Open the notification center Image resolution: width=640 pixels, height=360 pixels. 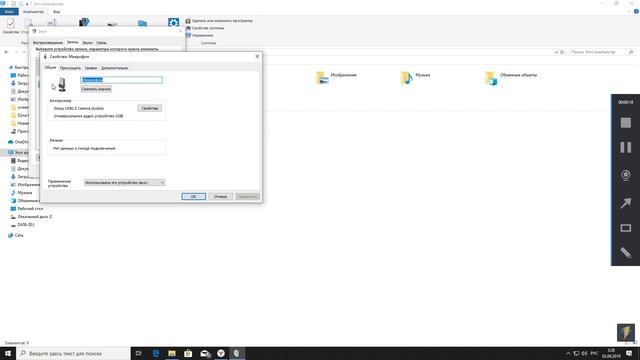[x=629, y=353]
